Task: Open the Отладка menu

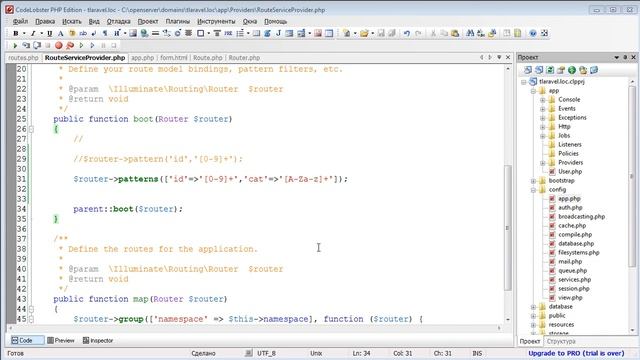Action: tap(118, 21)
